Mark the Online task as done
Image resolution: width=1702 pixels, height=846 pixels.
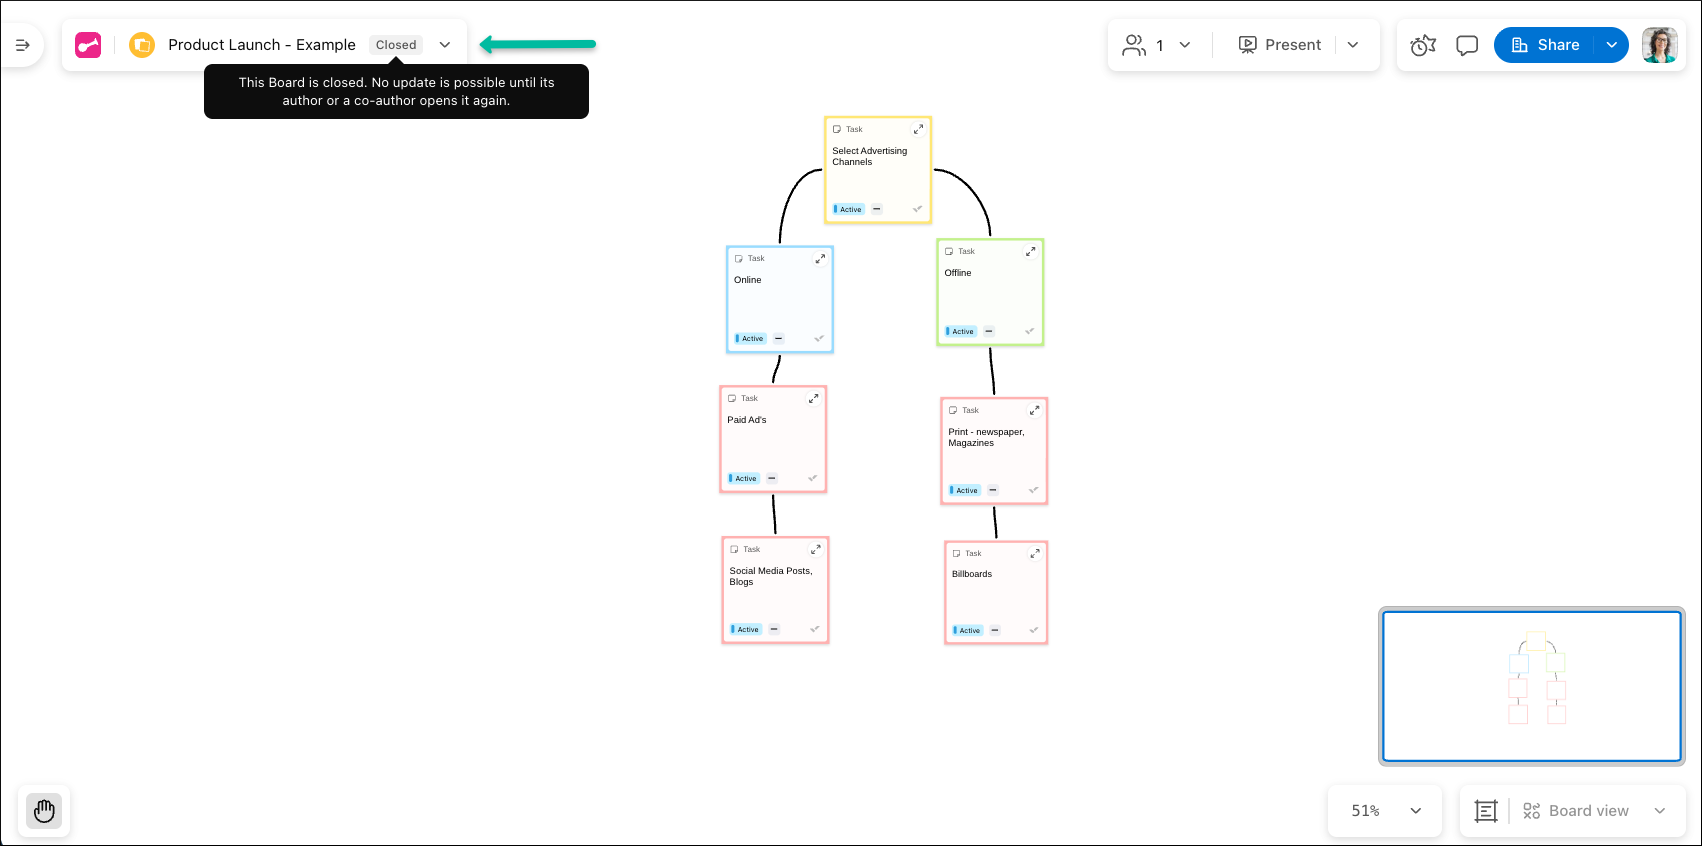tap(819, 338)
